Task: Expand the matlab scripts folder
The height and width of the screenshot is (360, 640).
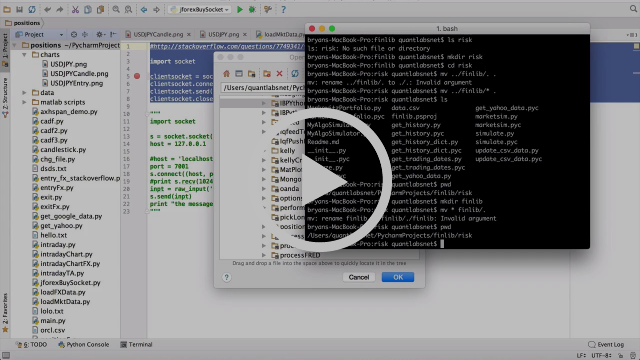Action: [24, 102]
